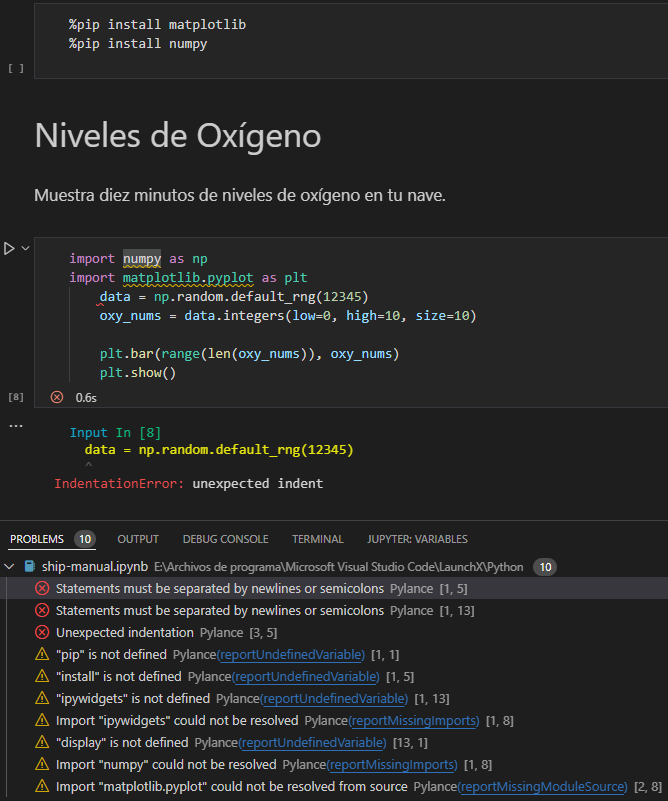668x801 pixels.
Task: Open the DEBUG CONSOLE tab
Action: pos(225,539)
